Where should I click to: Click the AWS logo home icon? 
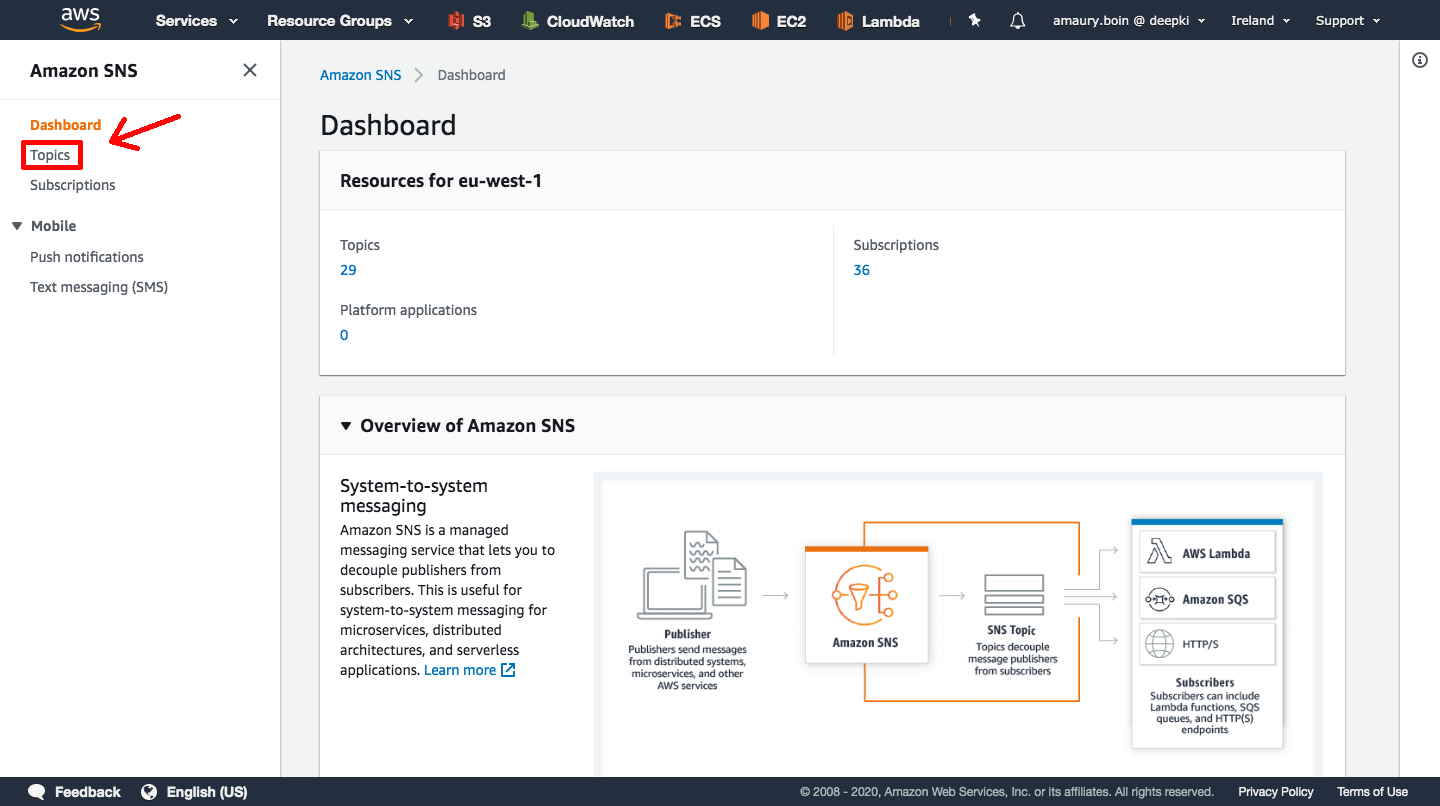pos(80,19)
